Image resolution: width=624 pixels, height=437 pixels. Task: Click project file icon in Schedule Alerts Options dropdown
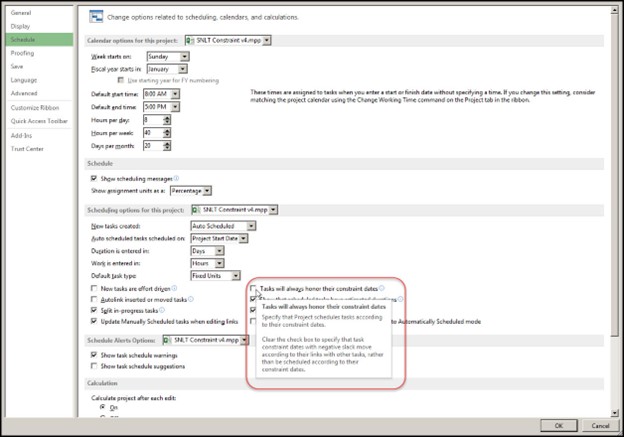(x=166, y=340)
